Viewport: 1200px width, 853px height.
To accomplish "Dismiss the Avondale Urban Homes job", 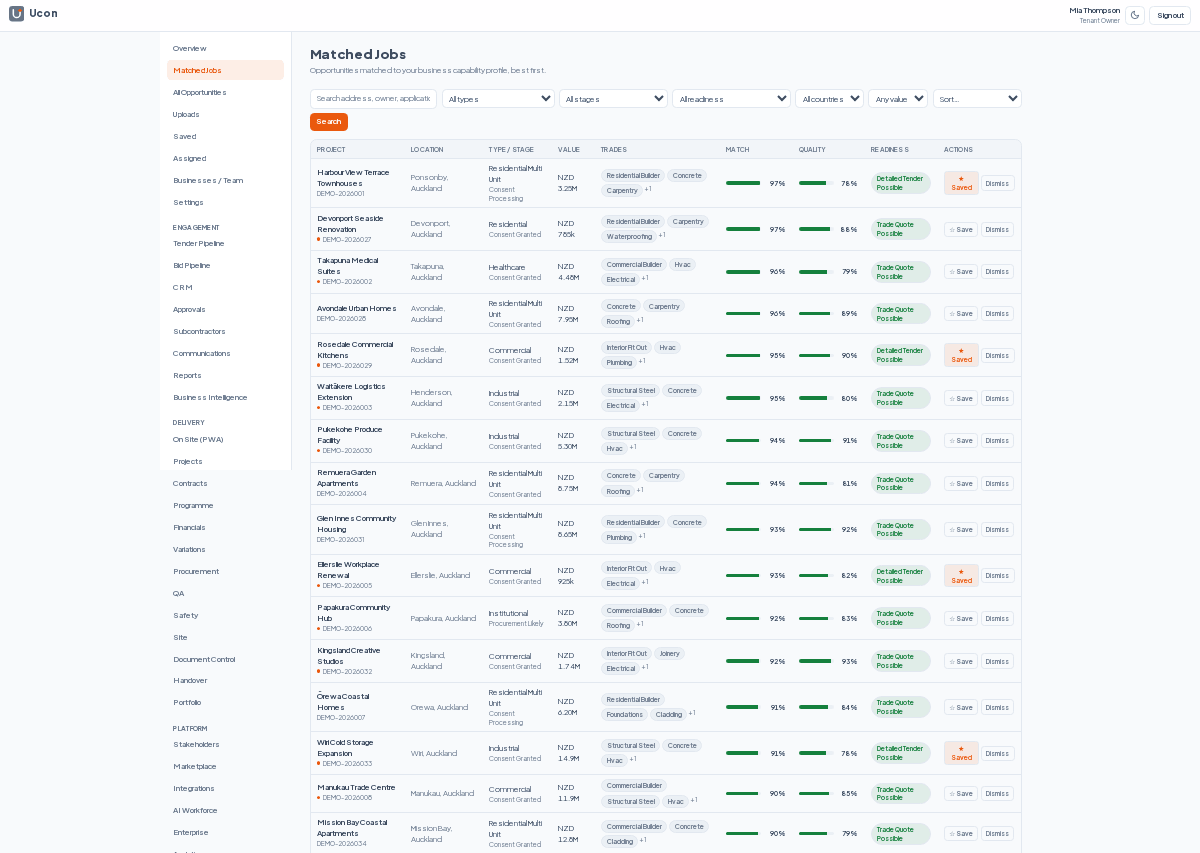I will pos(997,313).
